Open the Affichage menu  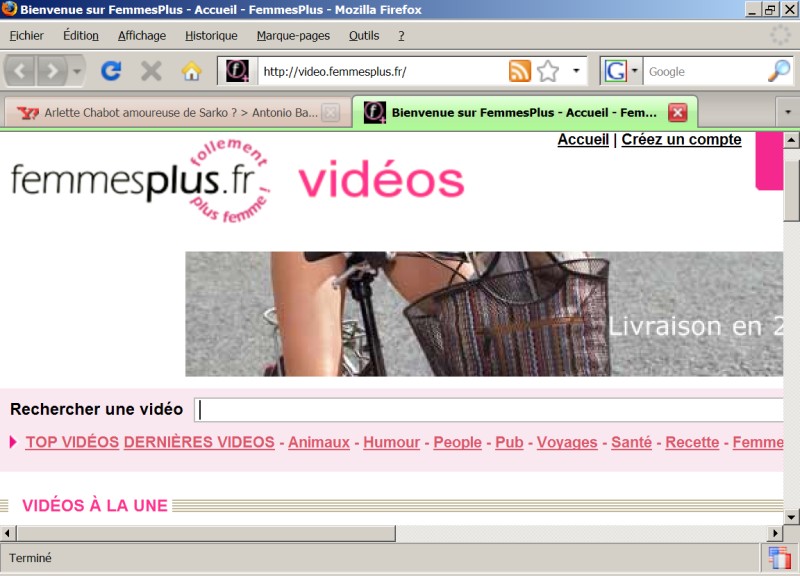pos(142,36)
